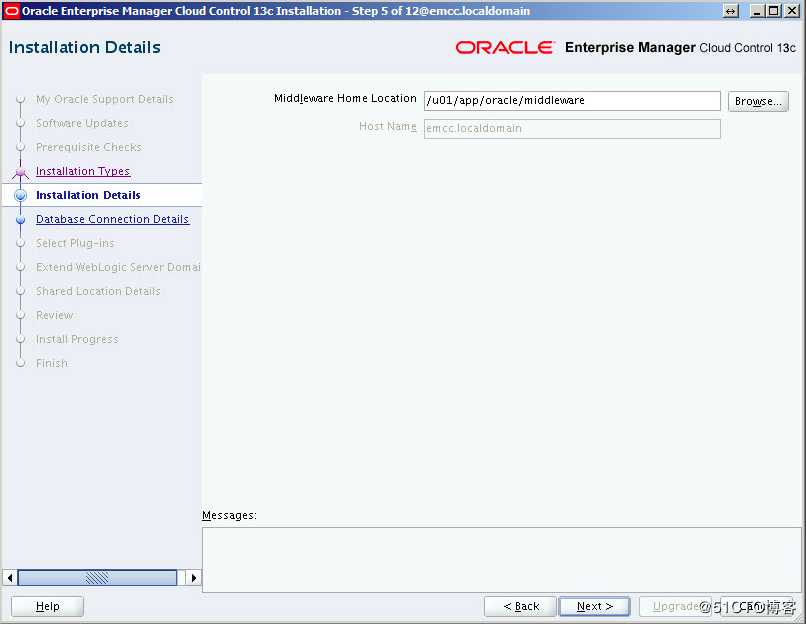Close the installer window
Viewport: 806px width, 624px height.
[x=792, y=11]
